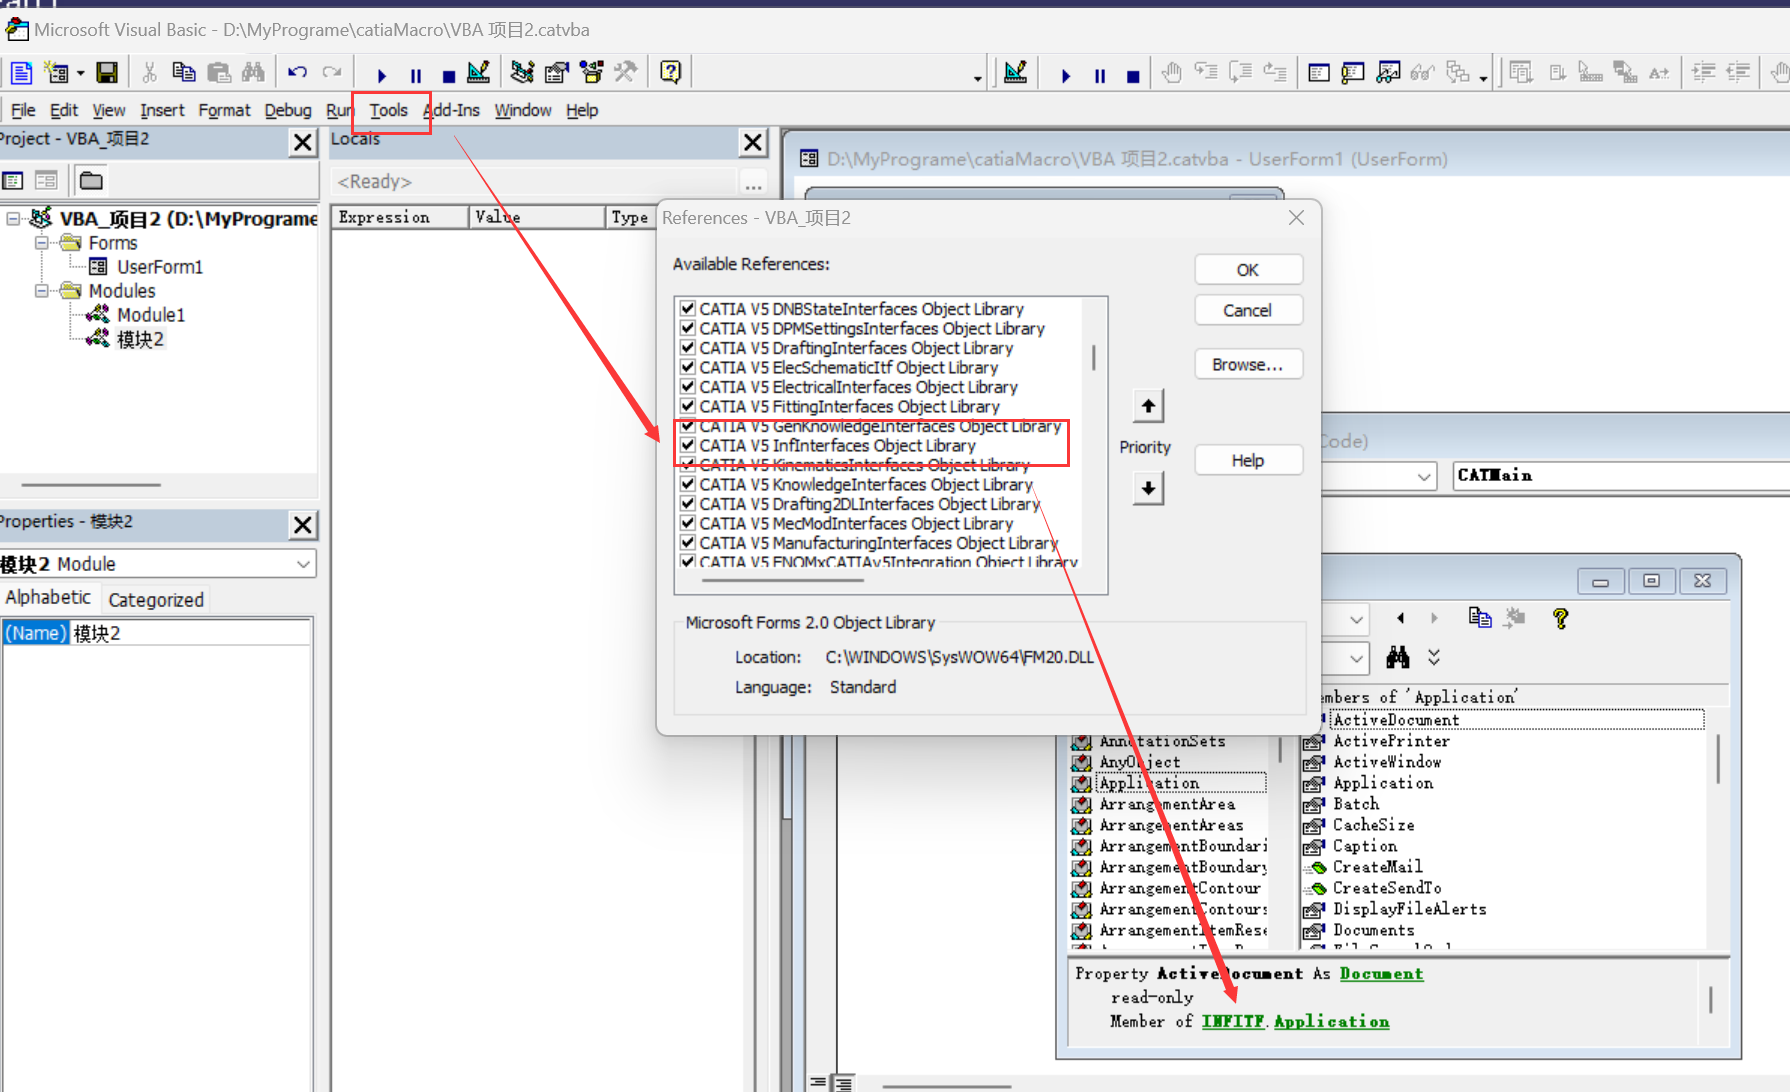Click Break pause icon on Standard toolbar
The height and width of the screenshot is (1092, 1790).
pos(416,75)
